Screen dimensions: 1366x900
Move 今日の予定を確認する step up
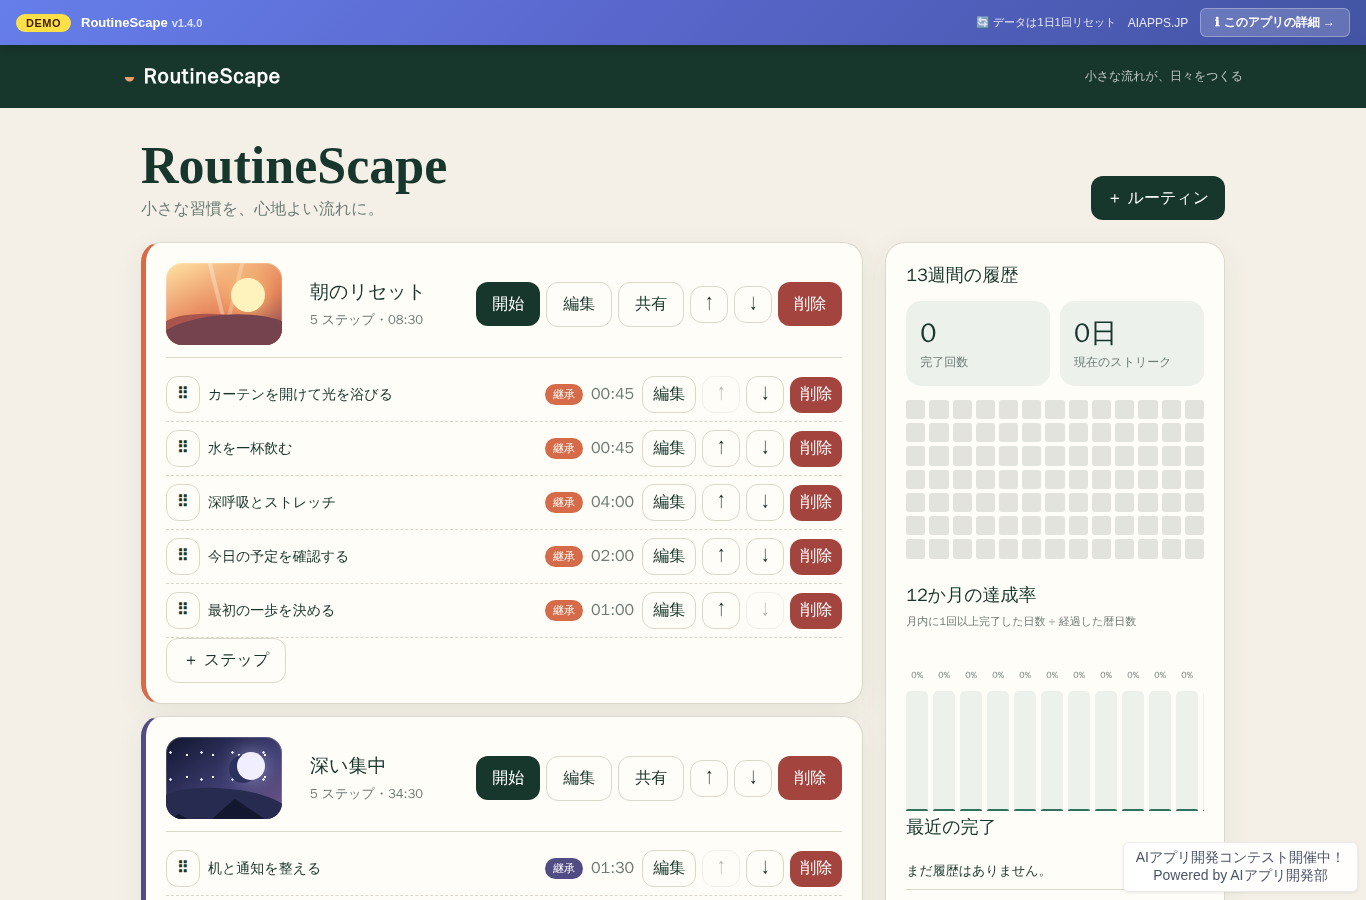[x=721, y=556]
